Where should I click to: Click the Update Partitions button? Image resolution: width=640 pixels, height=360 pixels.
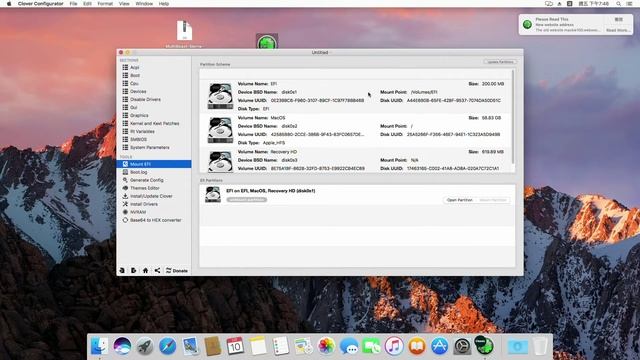(500, 62)
